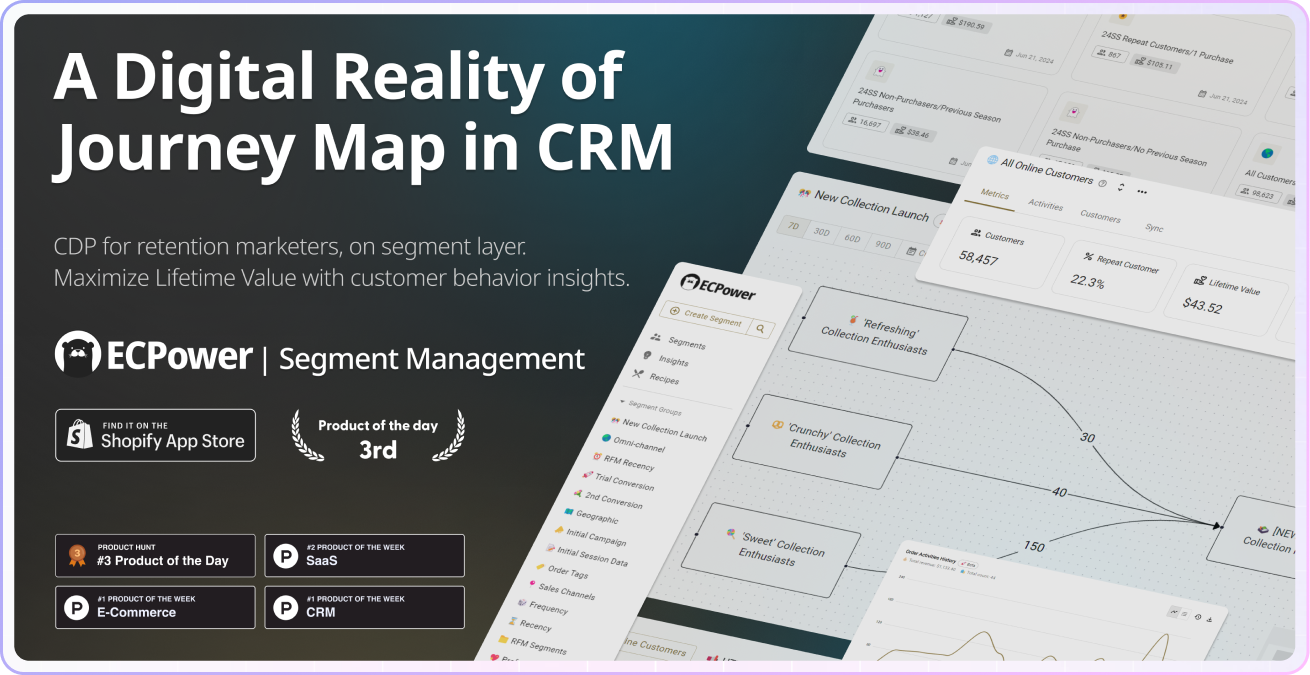This screenshot has height=675, width=1310.
Task: Click the SaaS badge Product Hunt logo
Action: [x=286, y=555]
